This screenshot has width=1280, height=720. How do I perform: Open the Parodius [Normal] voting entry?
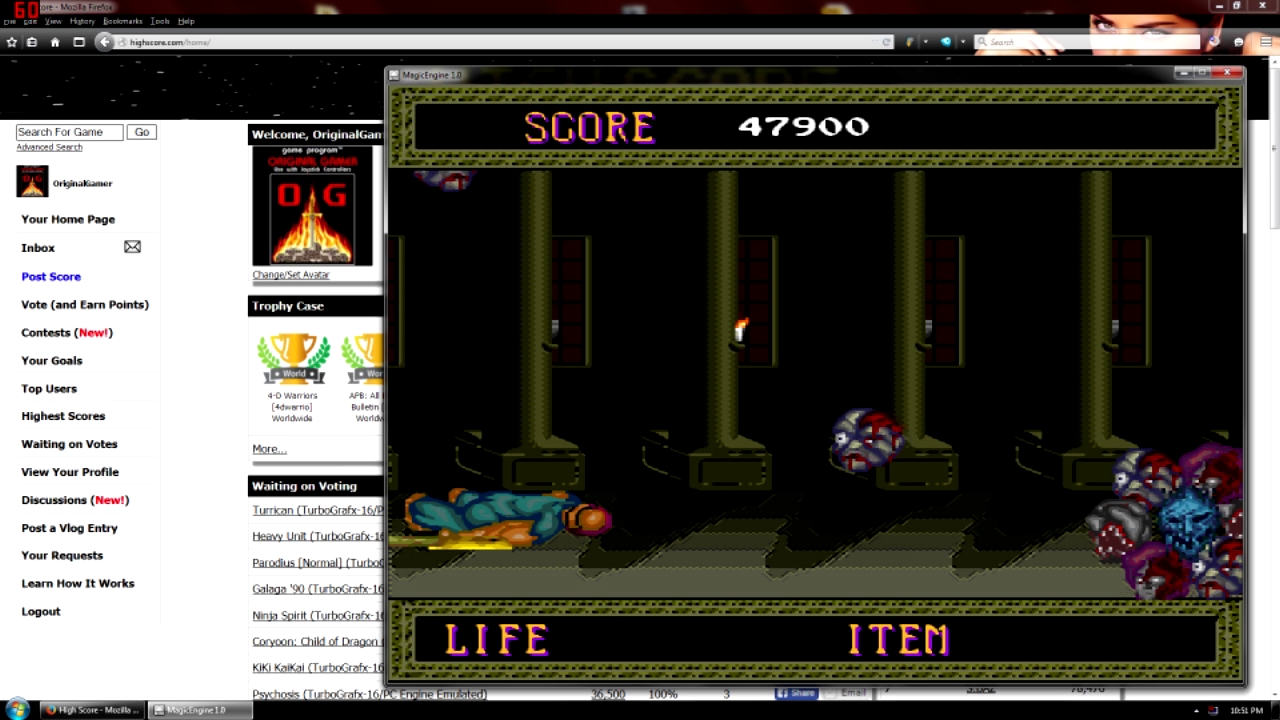317,563
